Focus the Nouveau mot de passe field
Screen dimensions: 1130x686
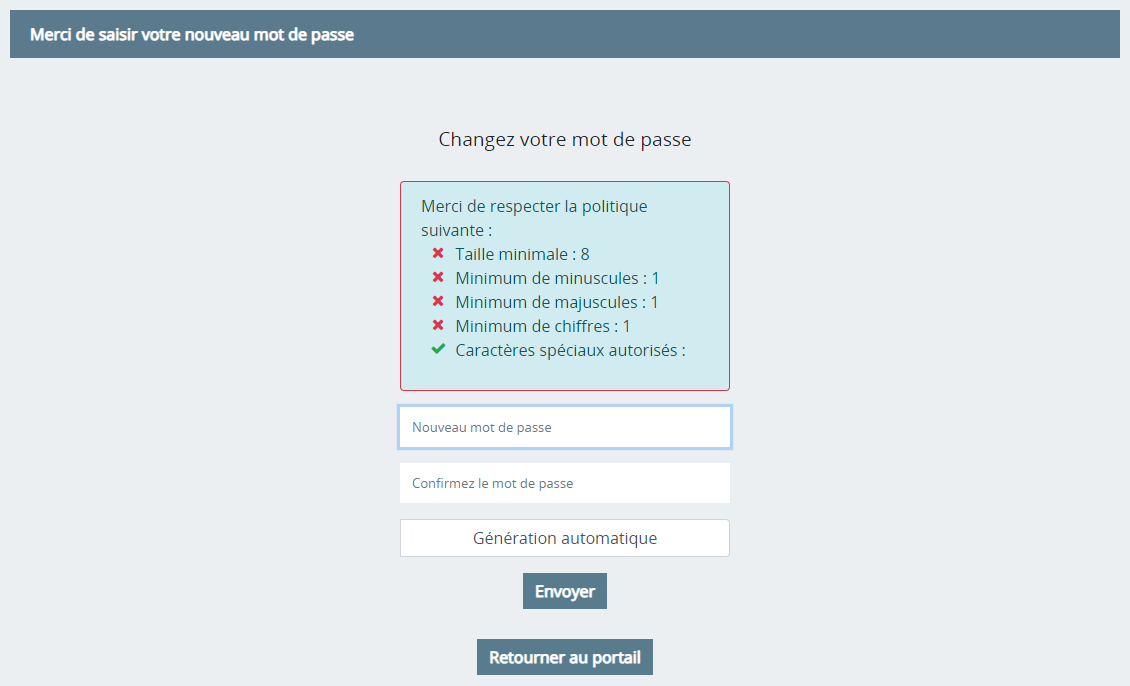(565, 427)
